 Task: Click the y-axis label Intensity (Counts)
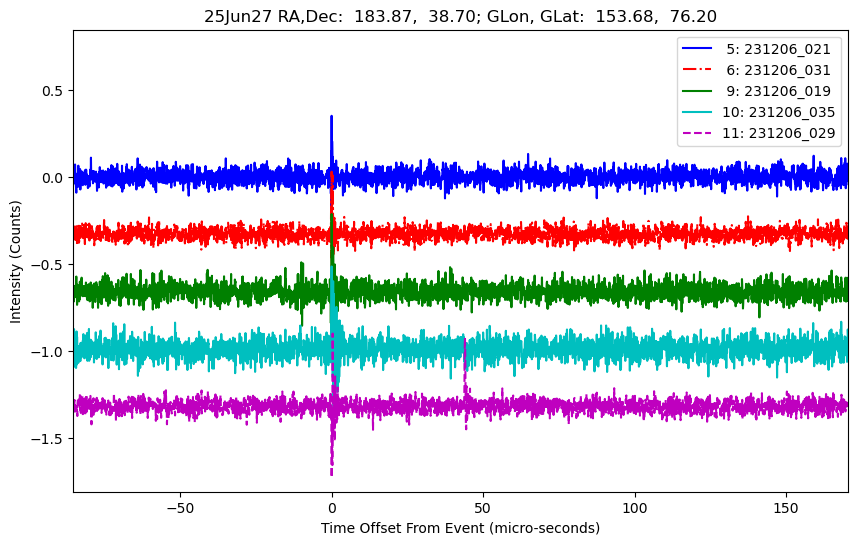point(15,262)
